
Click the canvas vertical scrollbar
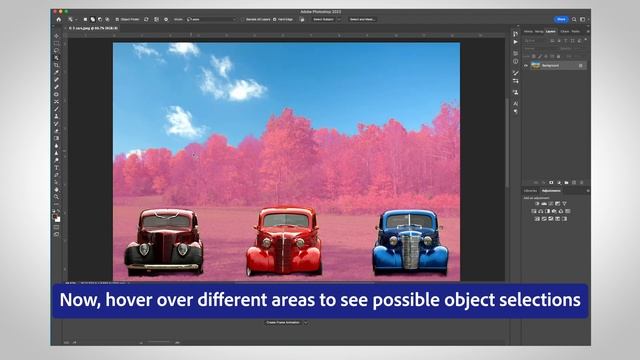pyautogui.click(x=507, y=143)
